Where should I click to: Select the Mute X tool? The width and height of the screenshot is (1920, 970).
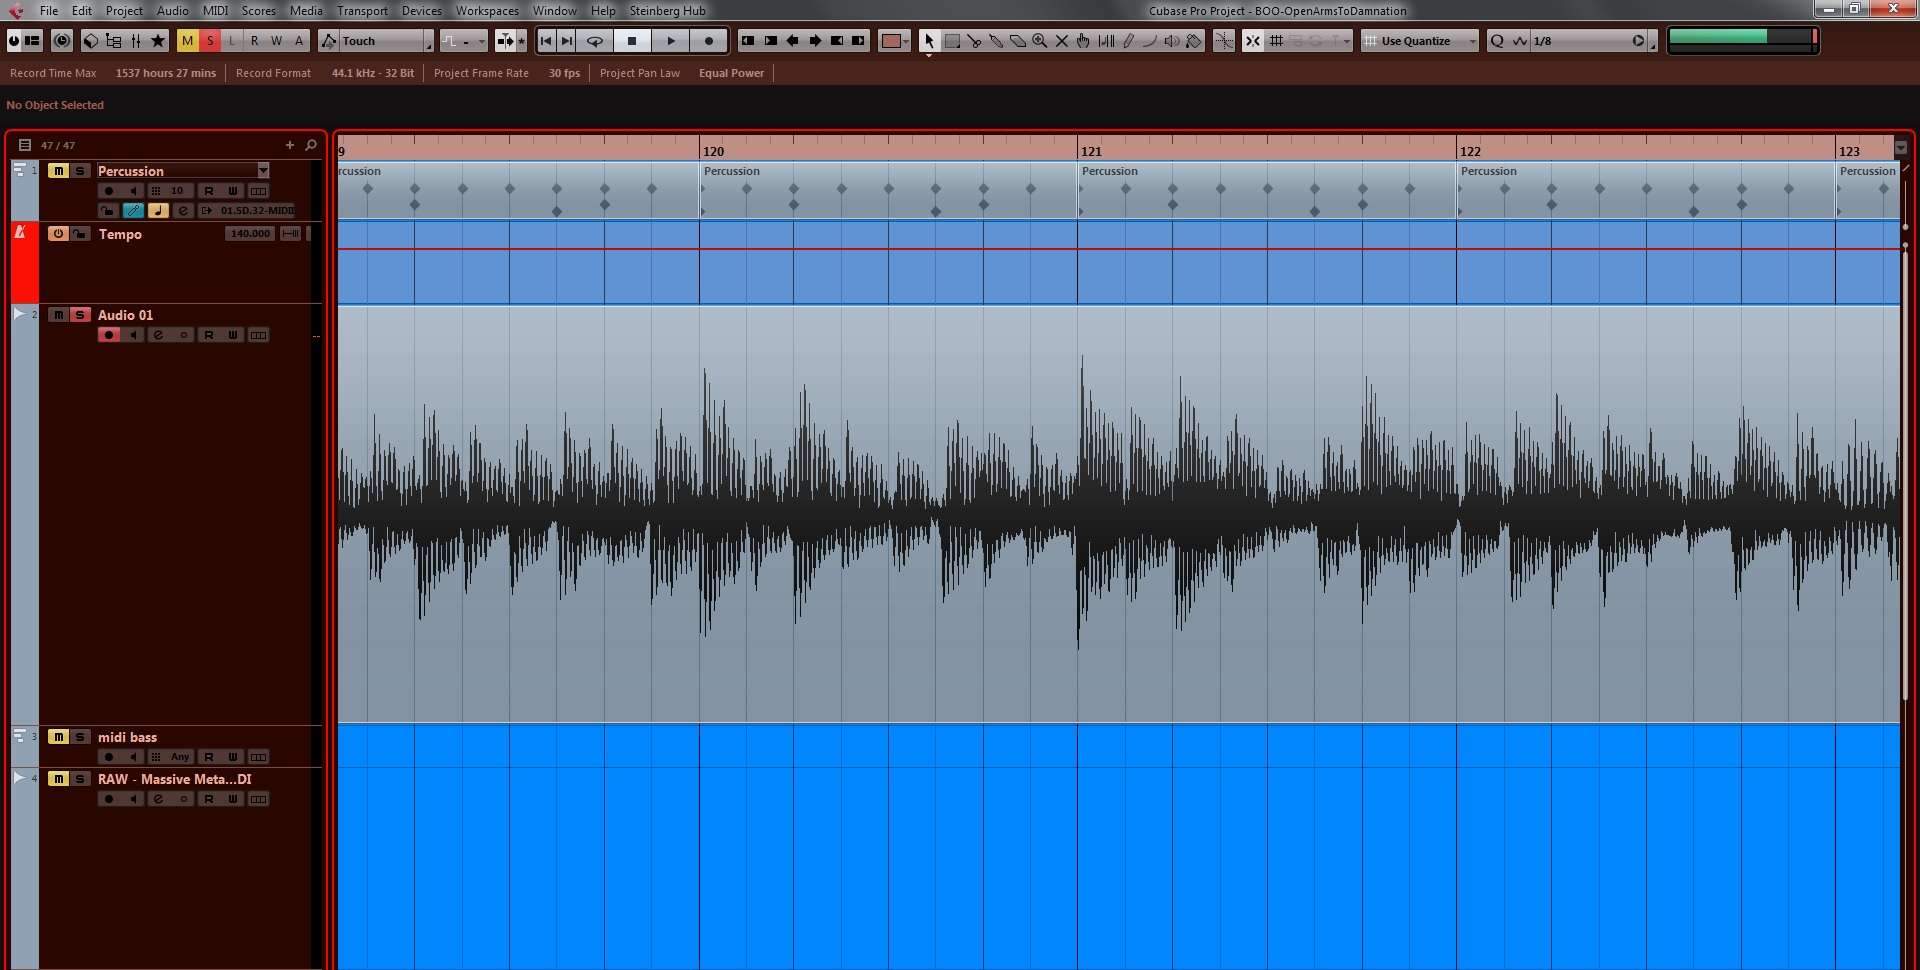pos(1062,41)
